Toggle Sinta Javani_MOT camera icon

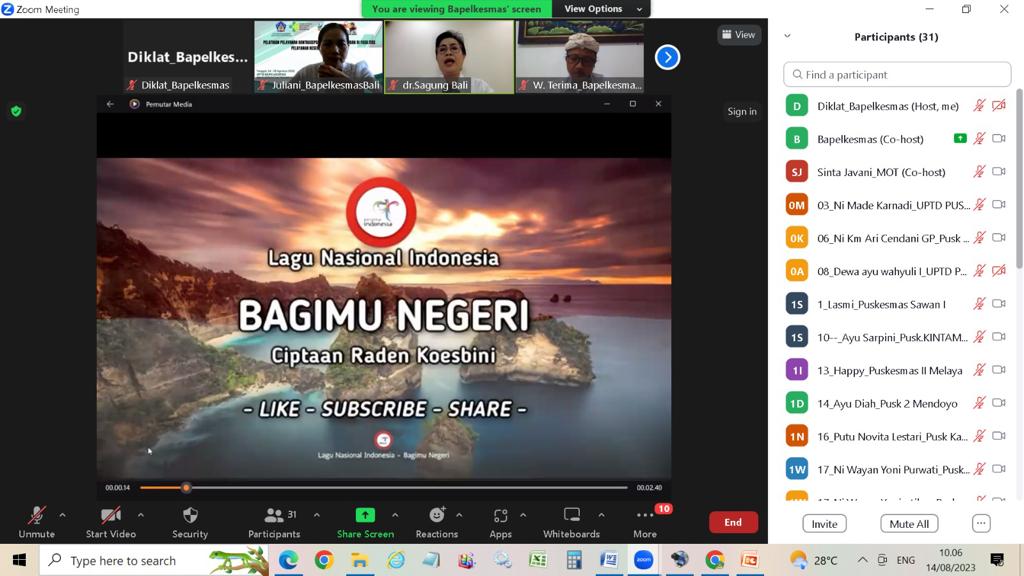999,172
